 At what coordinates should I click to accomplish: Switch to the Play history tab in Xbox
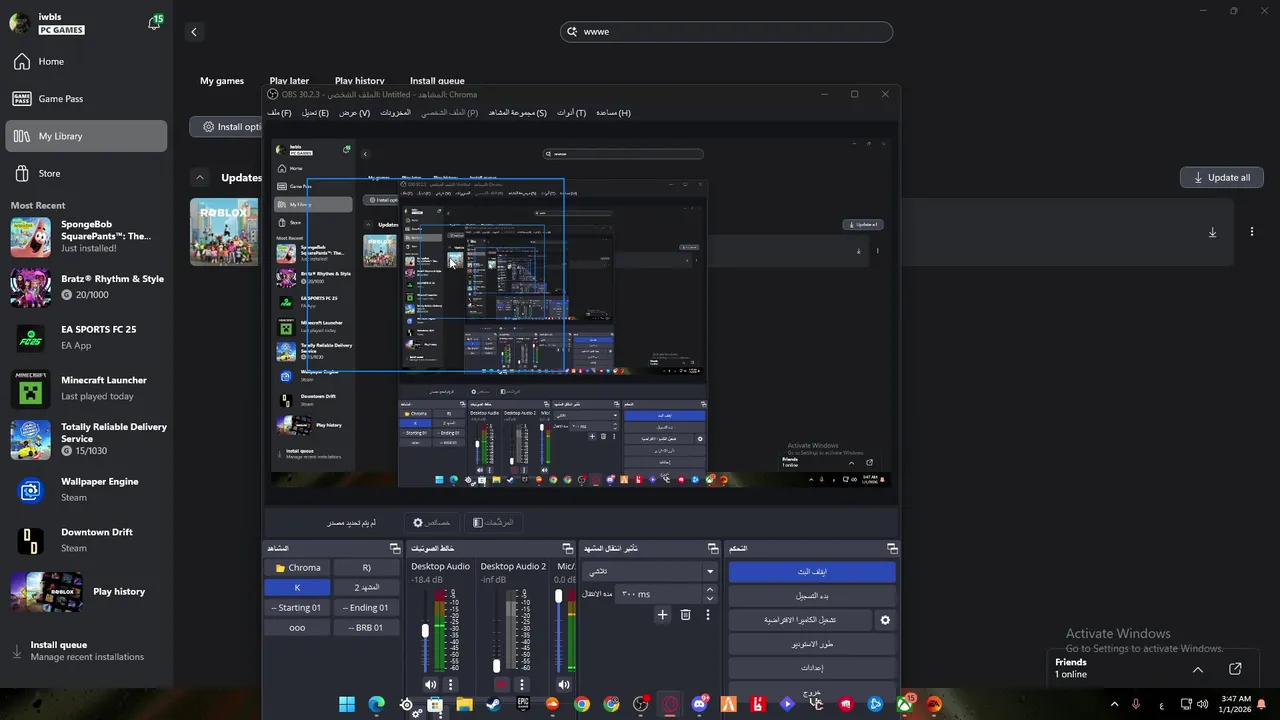pos(359,81)
